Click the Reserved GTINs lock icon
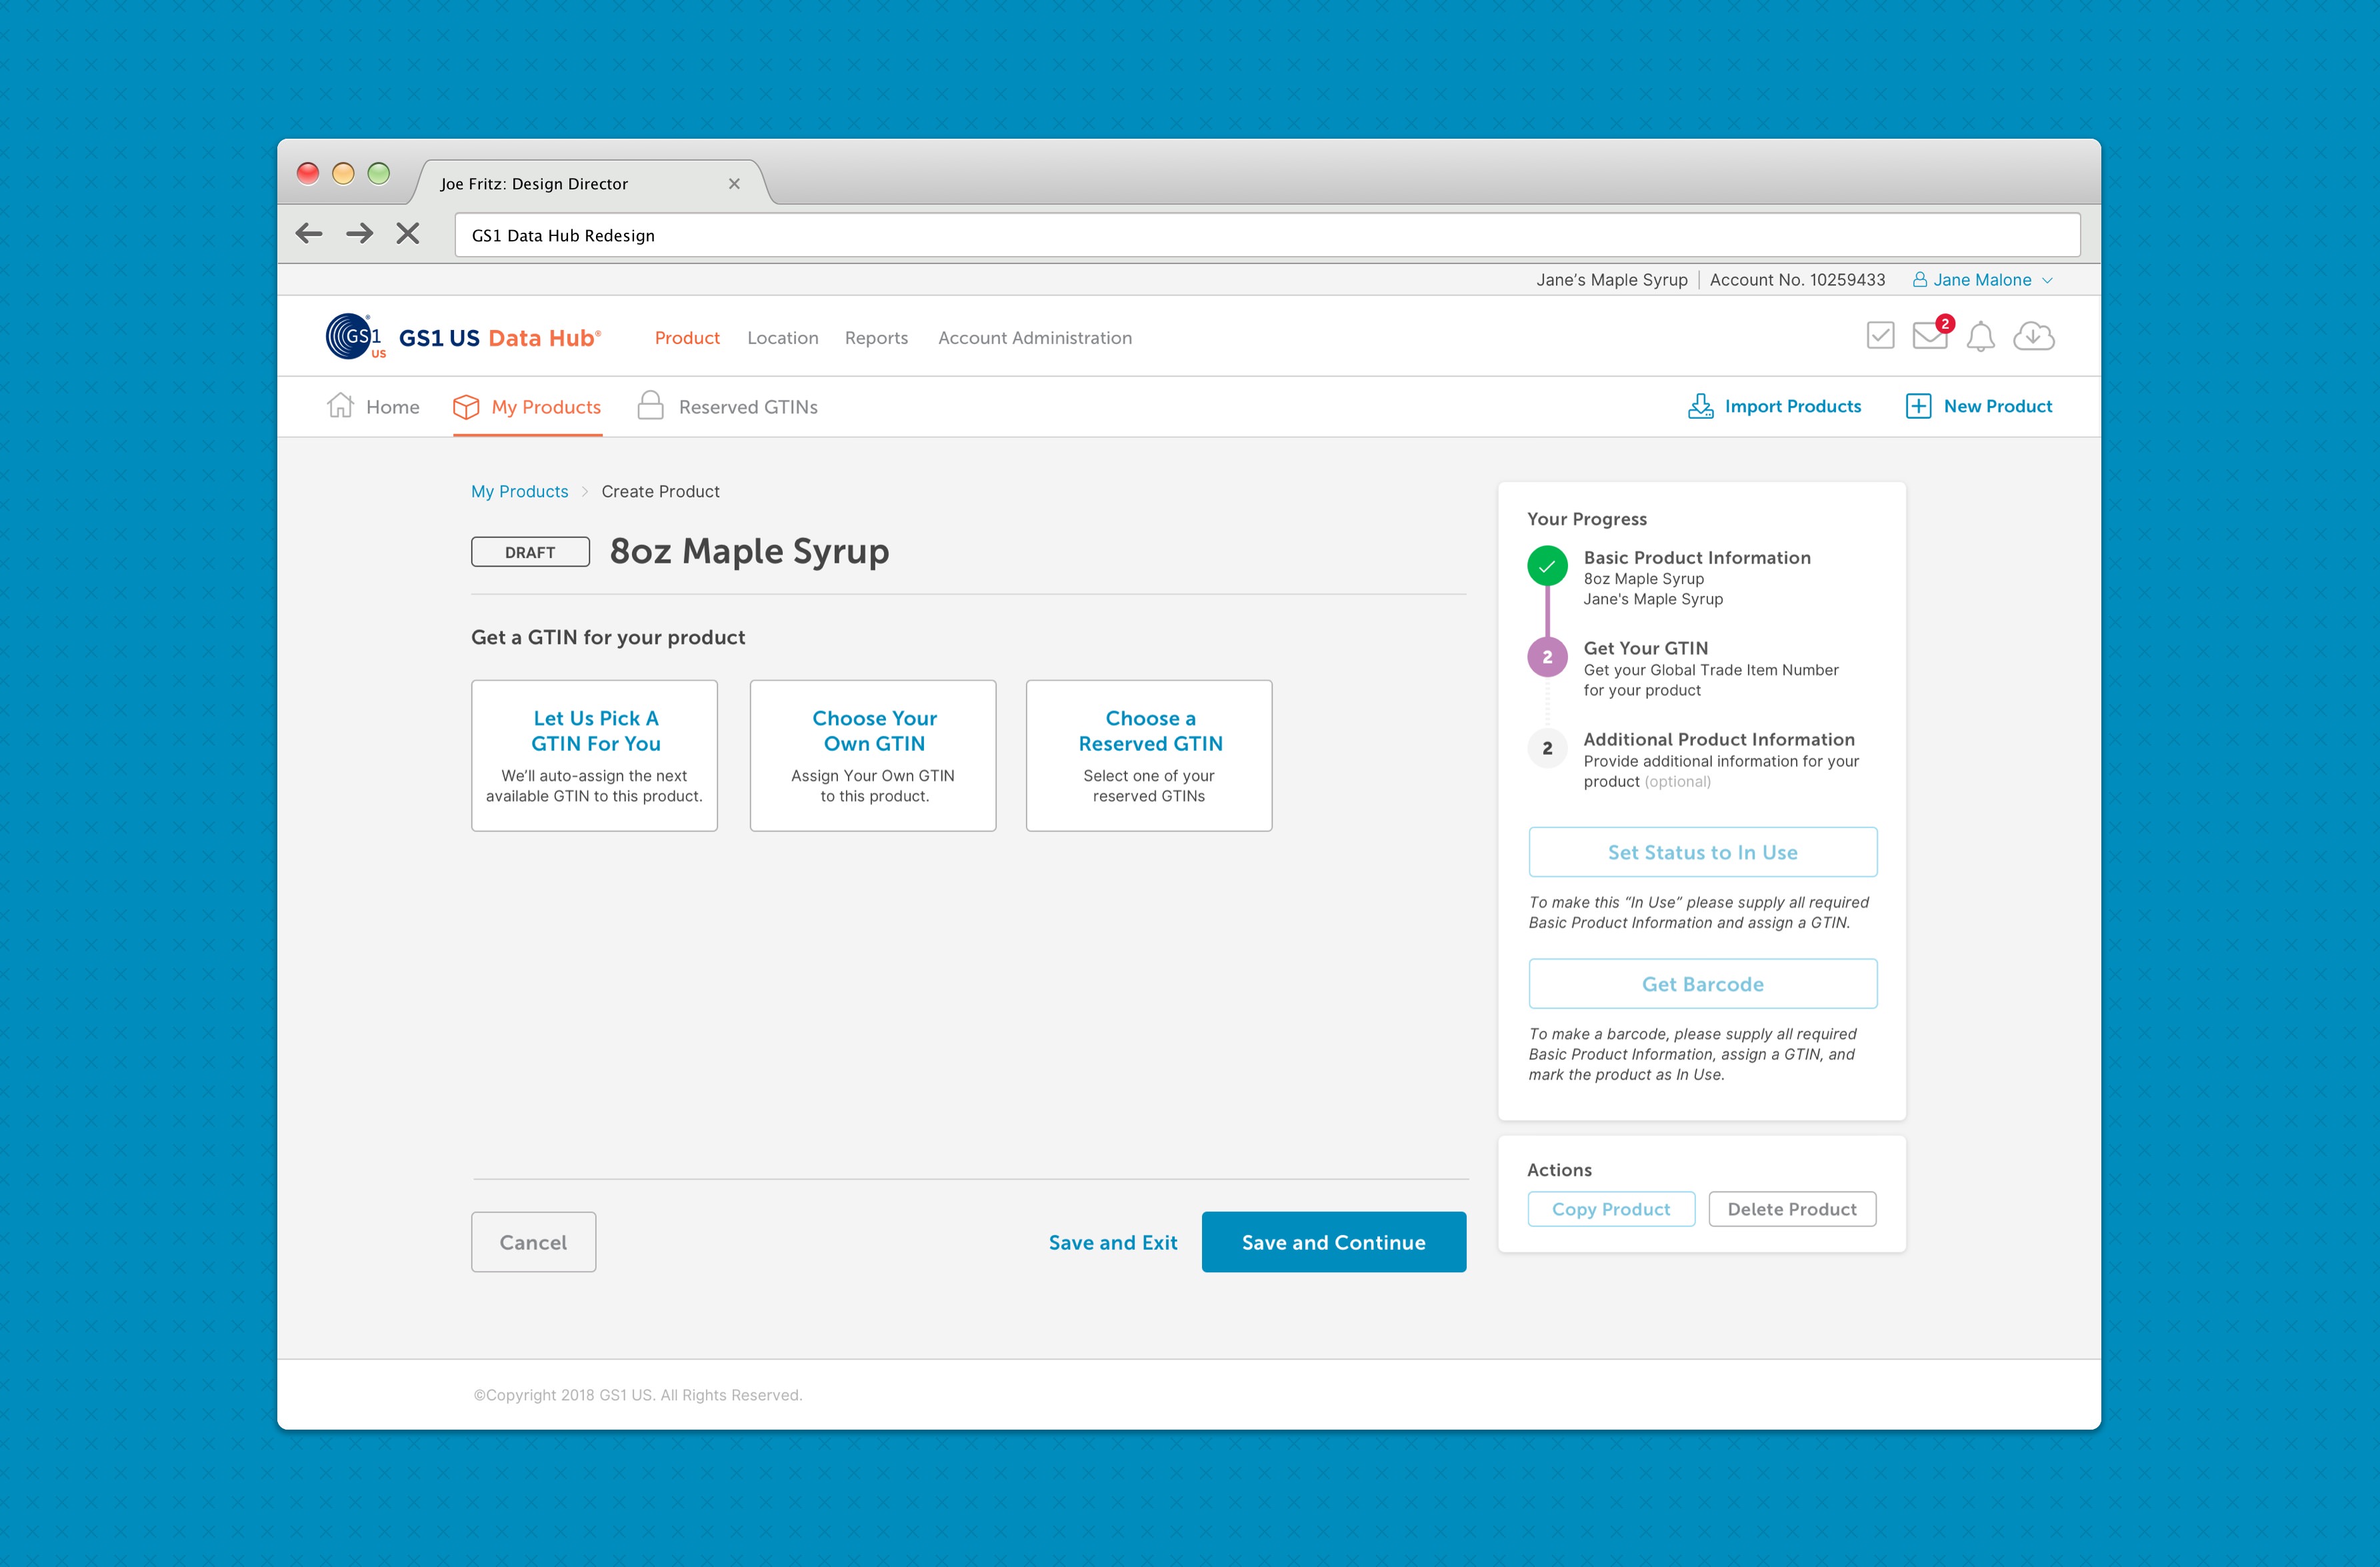This screenshot has width=2380, height=1567. [650, 405]
